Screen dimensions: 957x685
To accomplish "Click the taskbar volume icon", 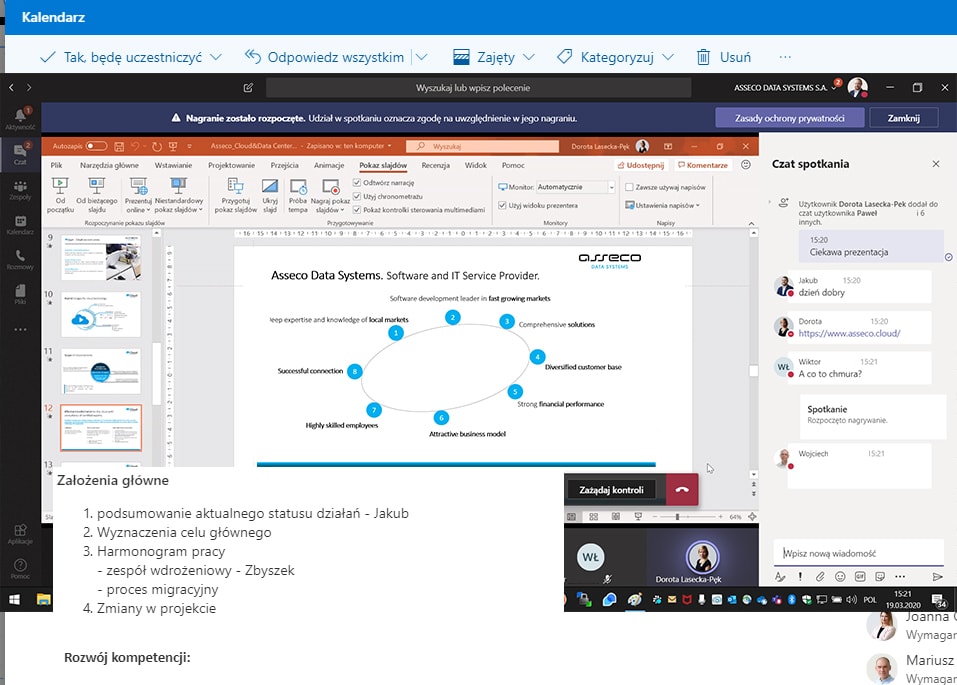I will click(851, 600).
